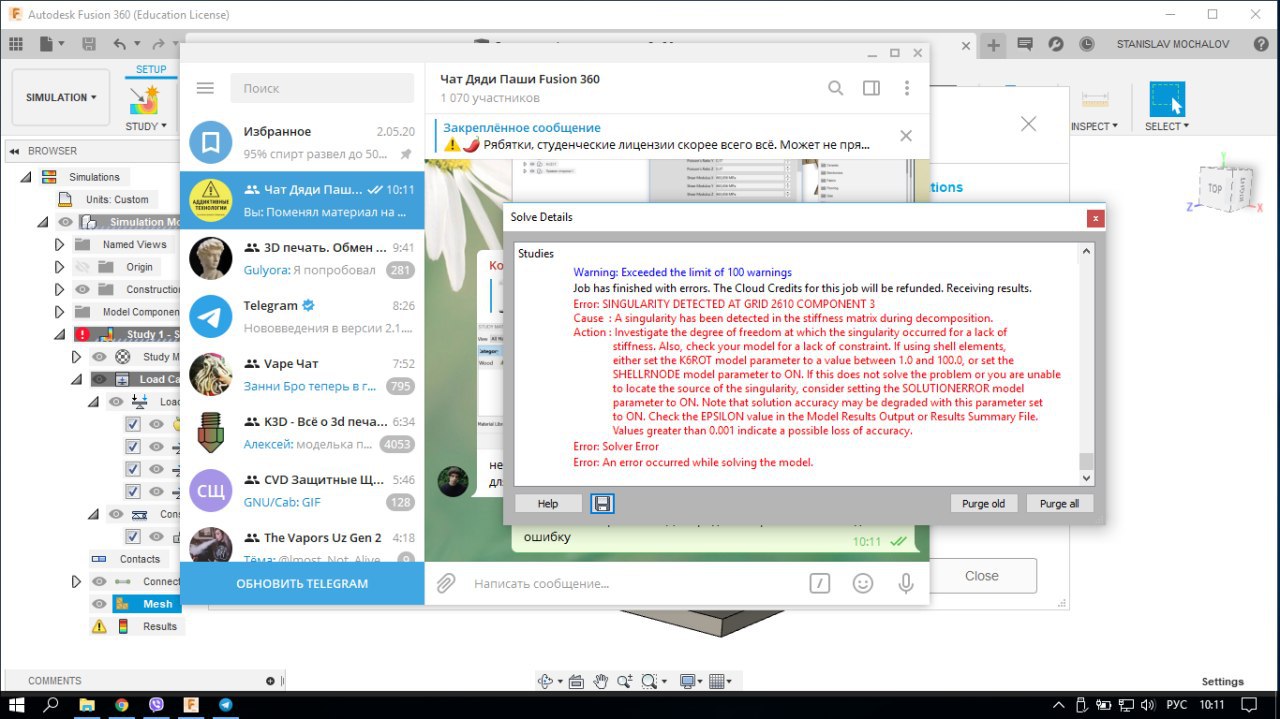Open Chrome from the Windows taskbar
Image resolution: width=1280 pixels, height=719 pixels.
[x=121, y=705]
